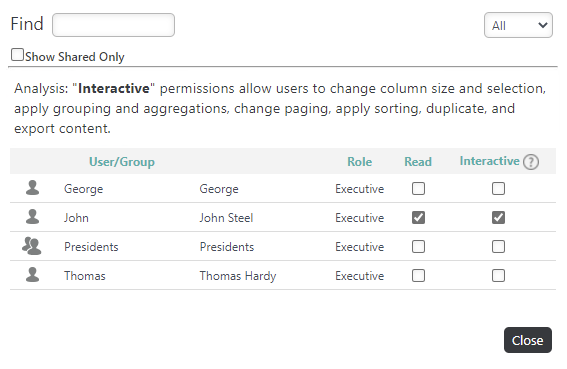Click the group icon next to Presidents
The width and height of the screenshot is (567, 369).
(31, 246)
